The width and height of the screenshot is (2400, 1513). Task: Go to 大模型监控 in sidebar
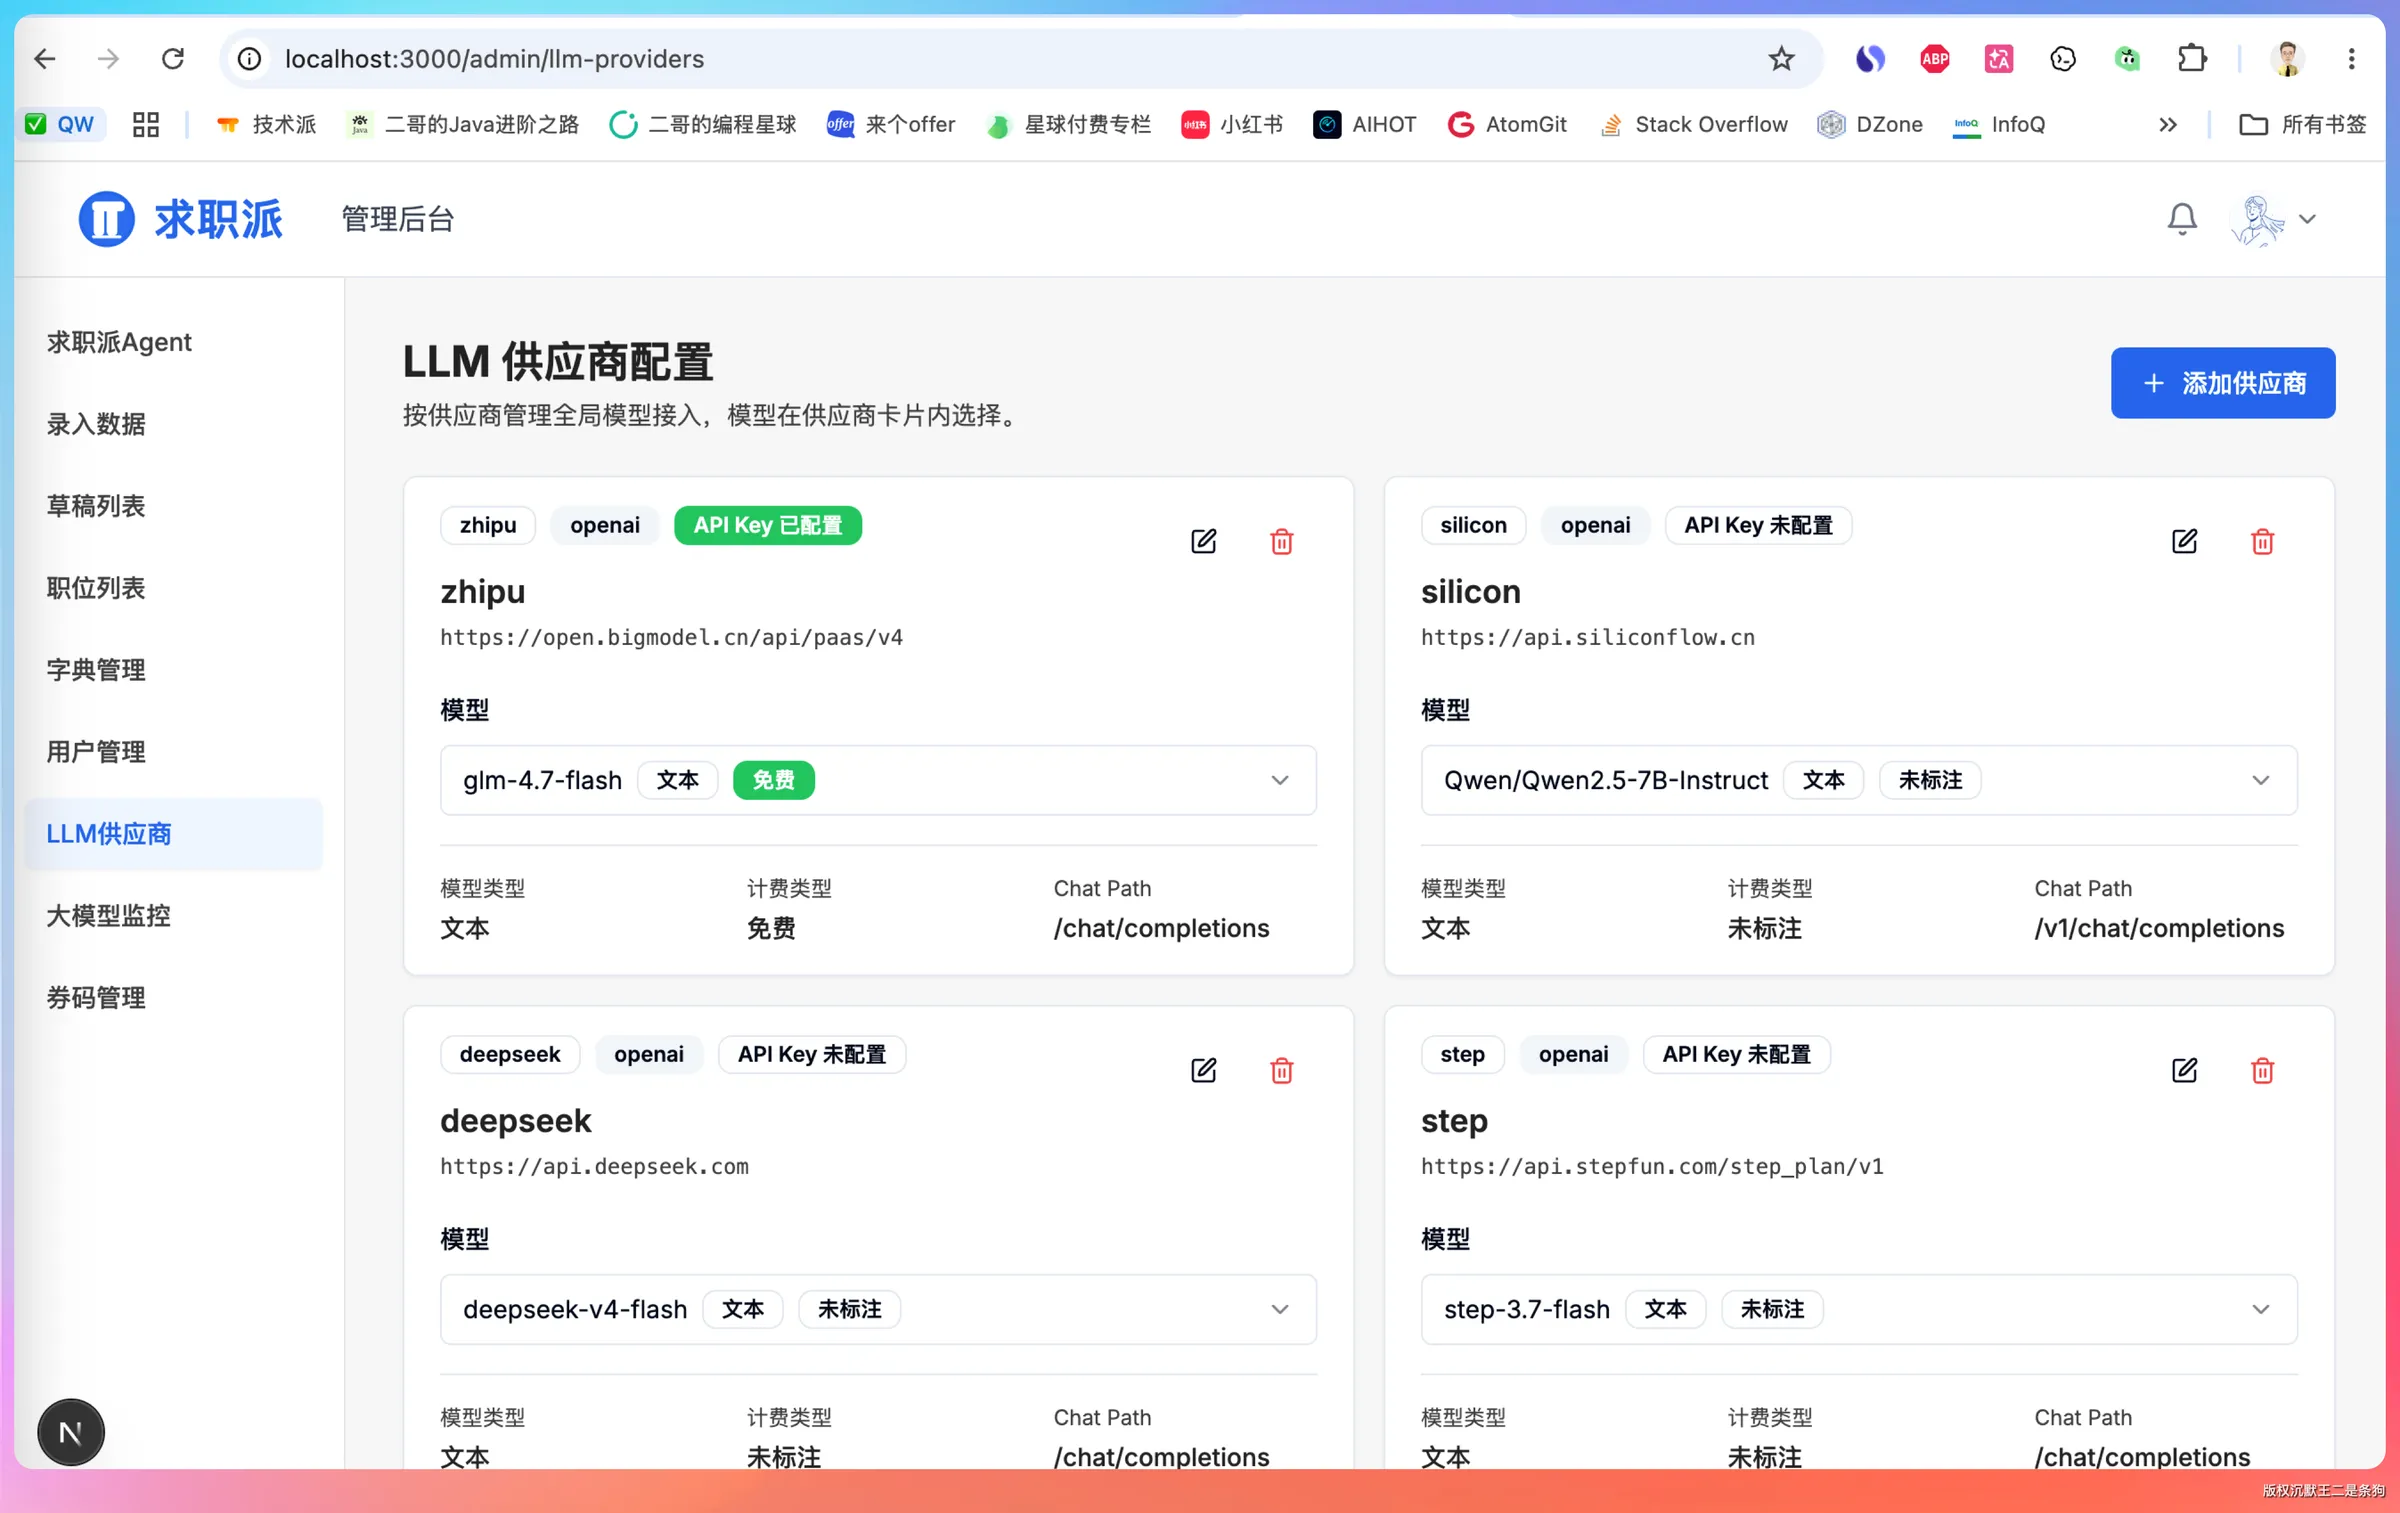tap(108, 915)
